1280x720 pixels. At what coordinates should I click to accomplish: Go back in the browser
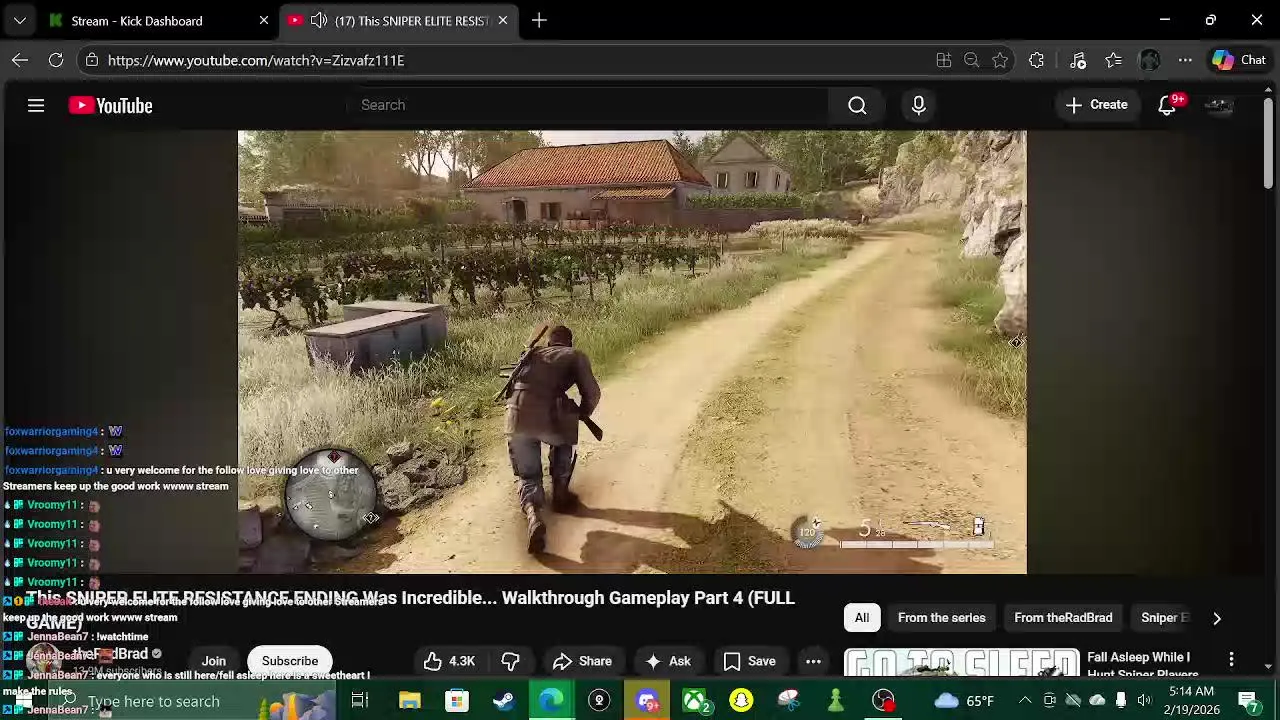coord(20,60)
